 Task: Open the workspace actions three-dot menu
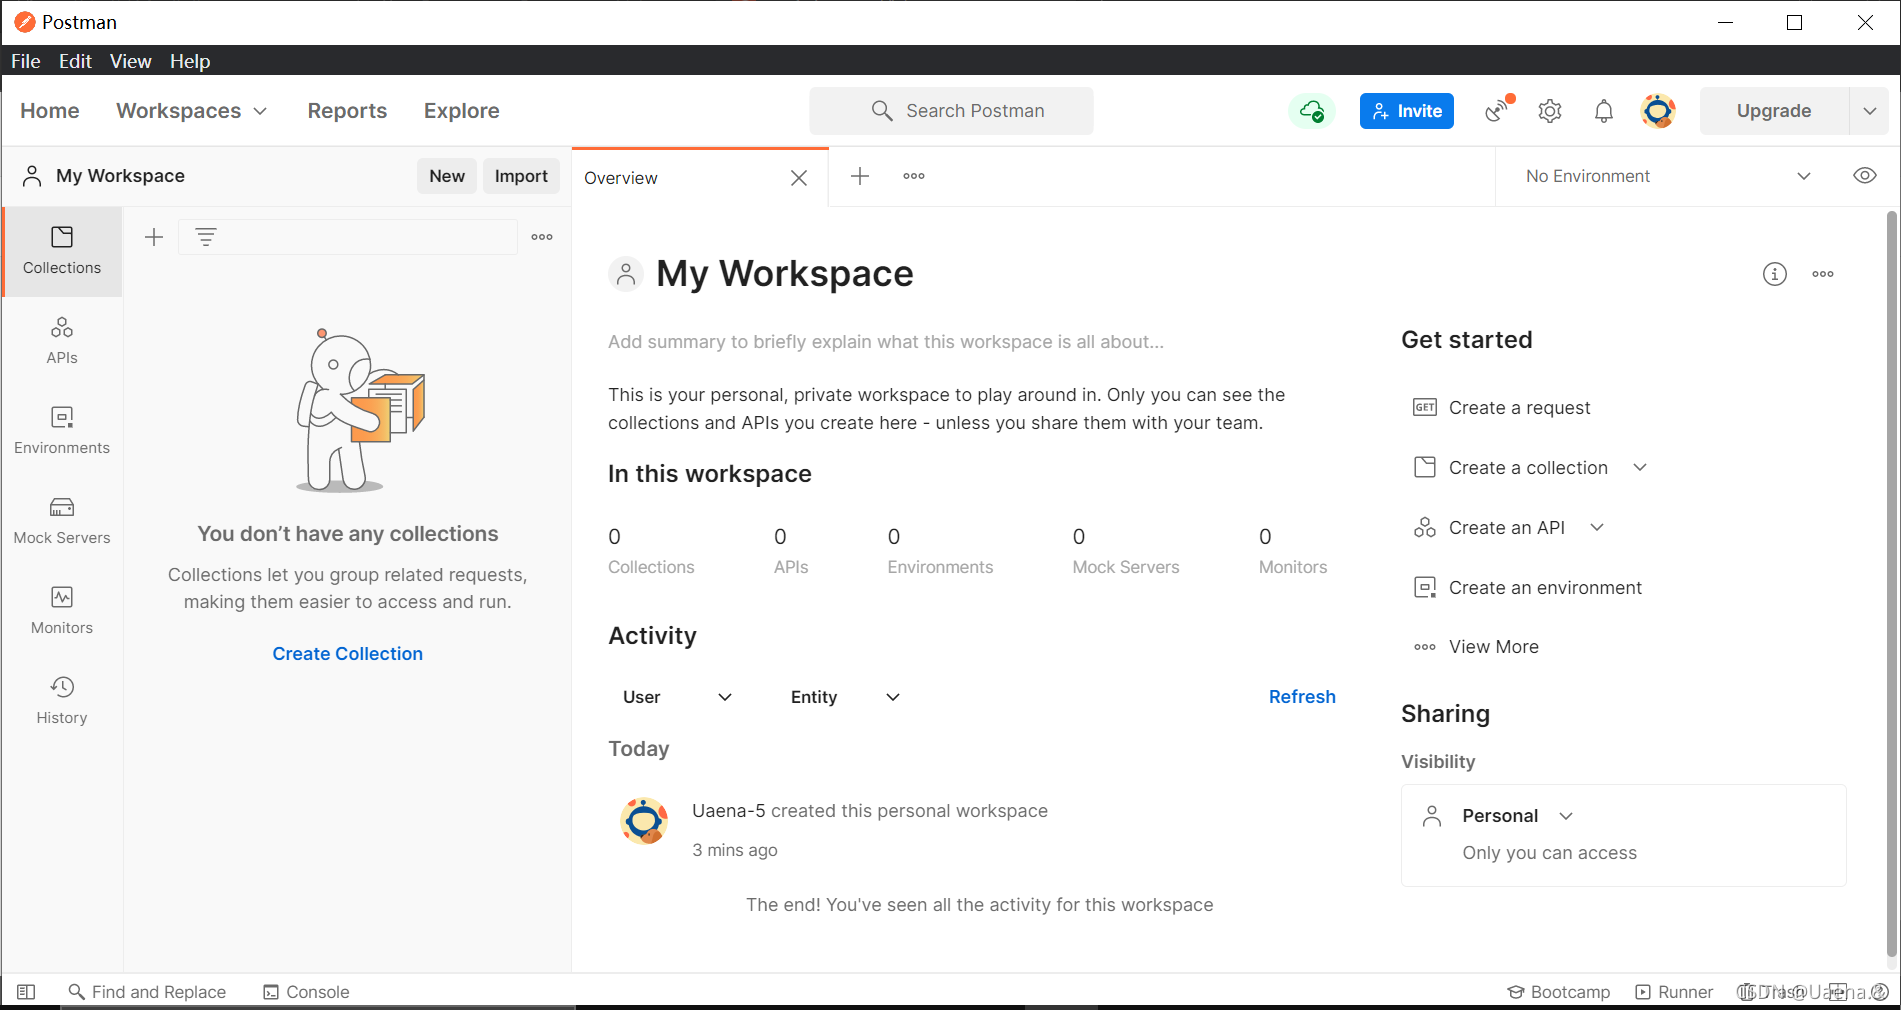pyautogui.click(x=1823, y=274)
